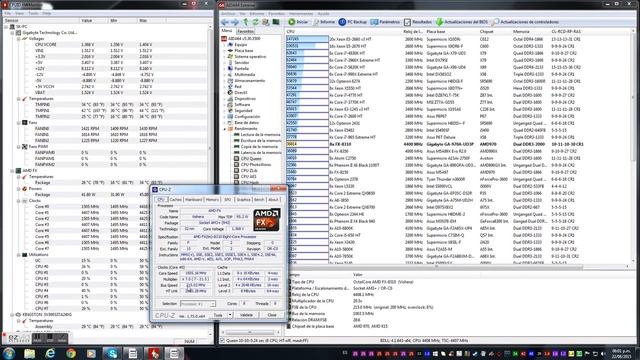Click Memoria column header in AIDA64
This screenshot has height=360, width=640.
tap(531, 31)
